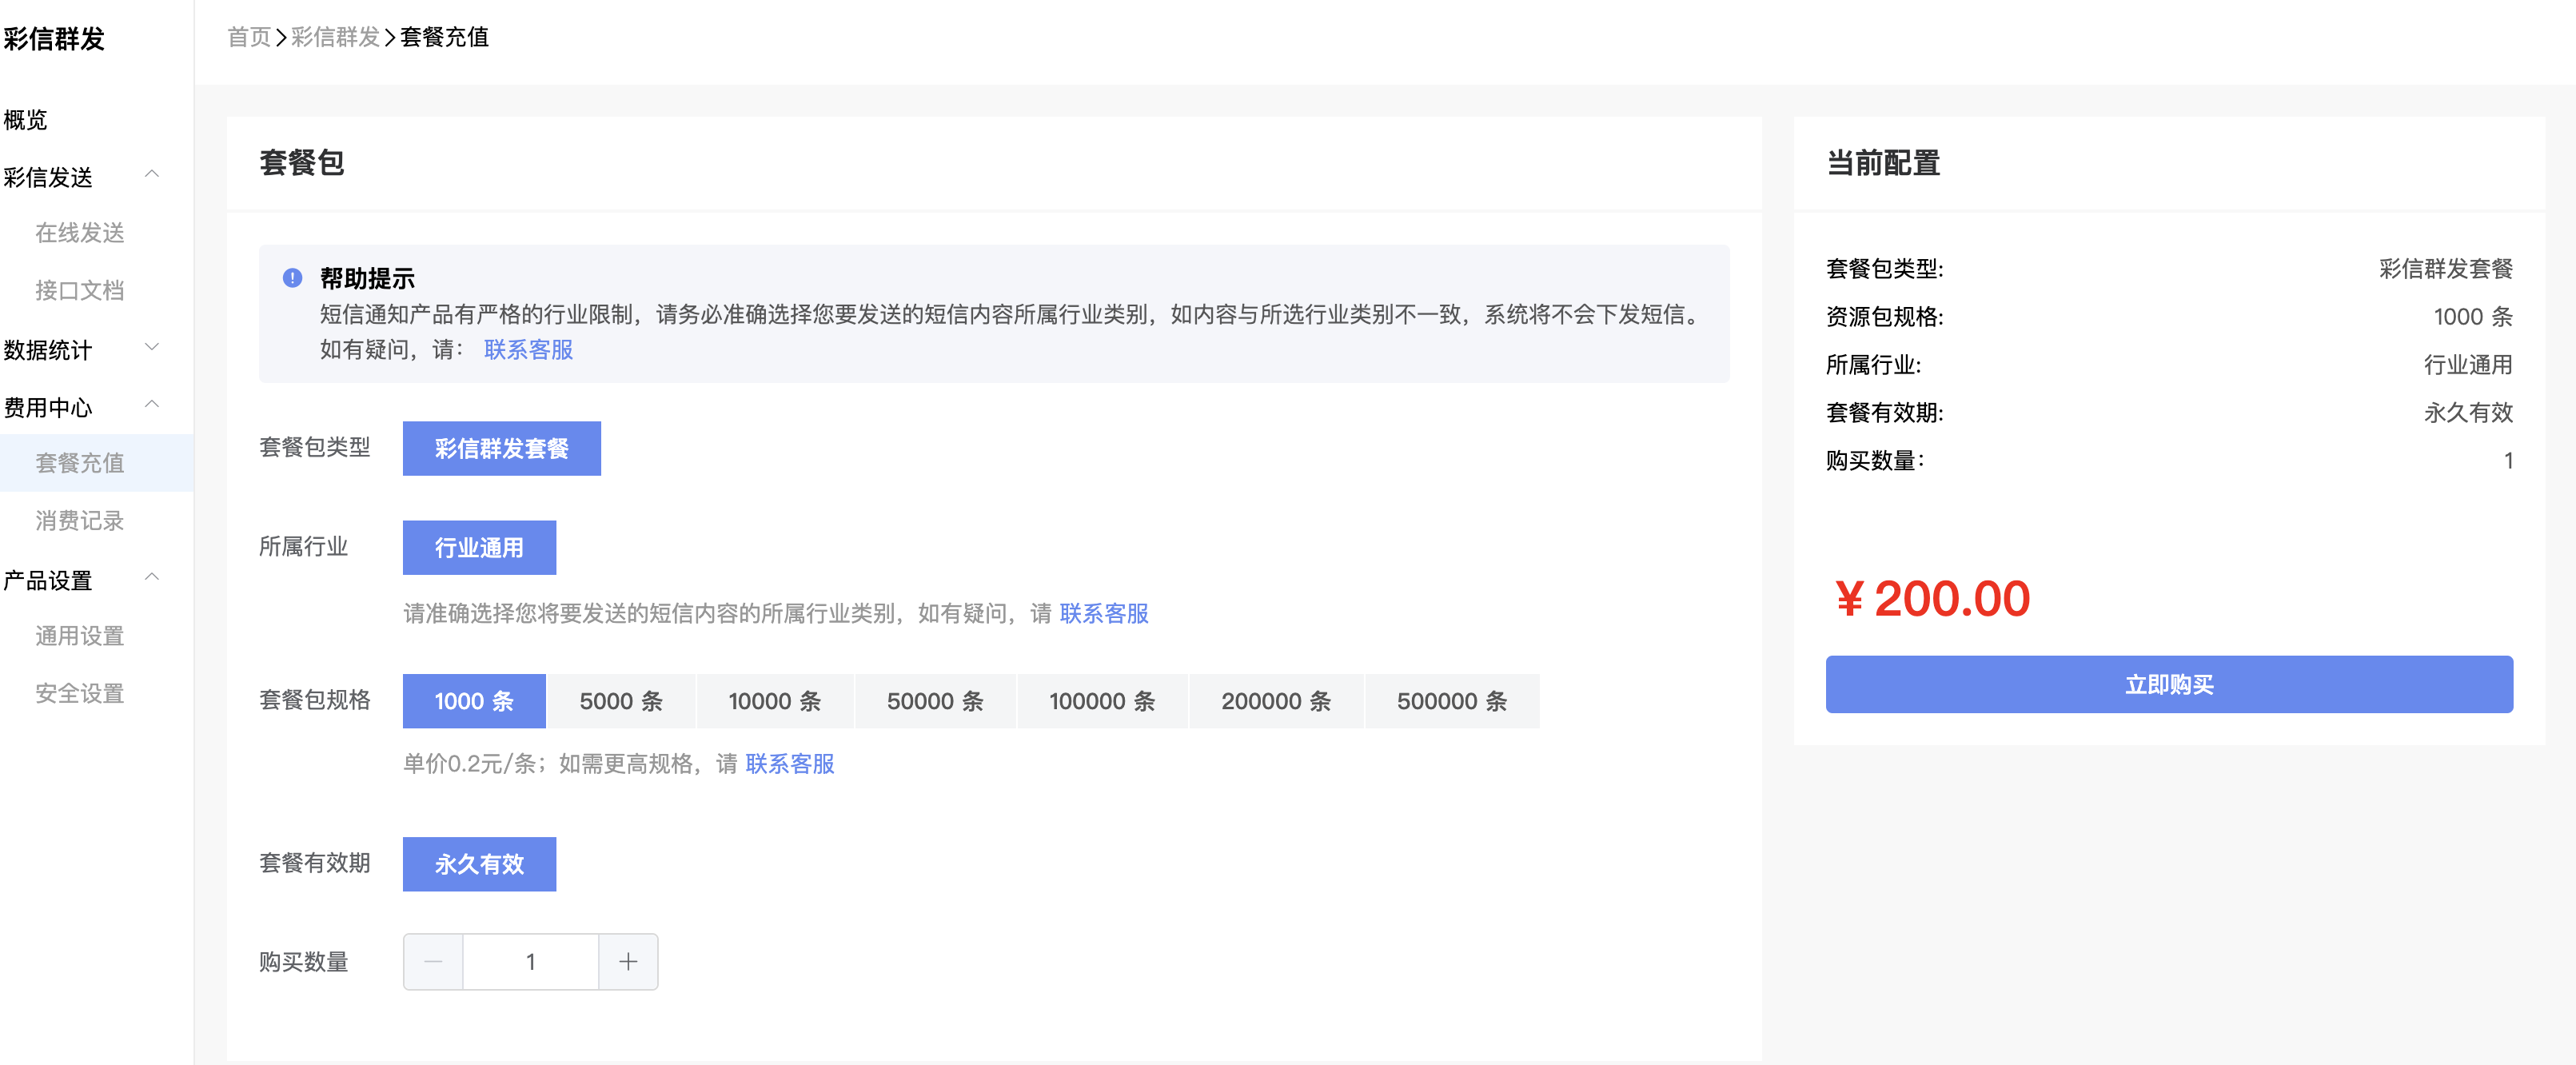Choose the 10000 条 package size

(x=775, y=701)
